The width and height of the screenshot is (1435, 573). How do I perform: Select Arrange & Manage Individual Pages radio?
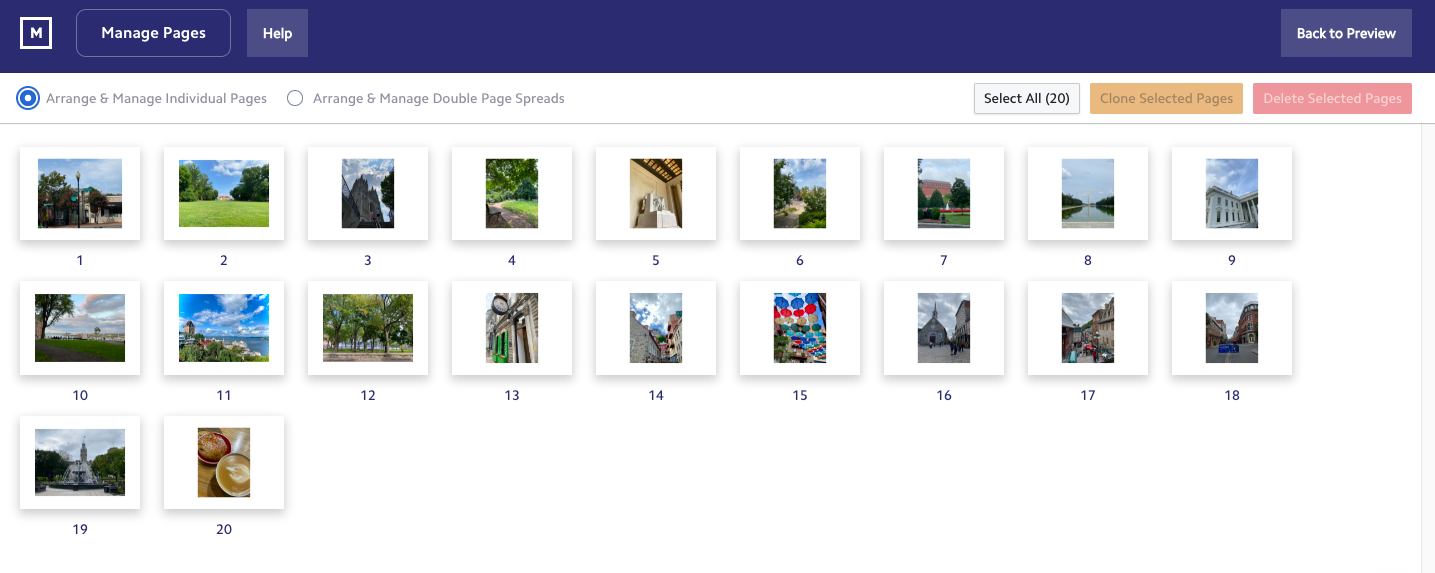[28, 98]
